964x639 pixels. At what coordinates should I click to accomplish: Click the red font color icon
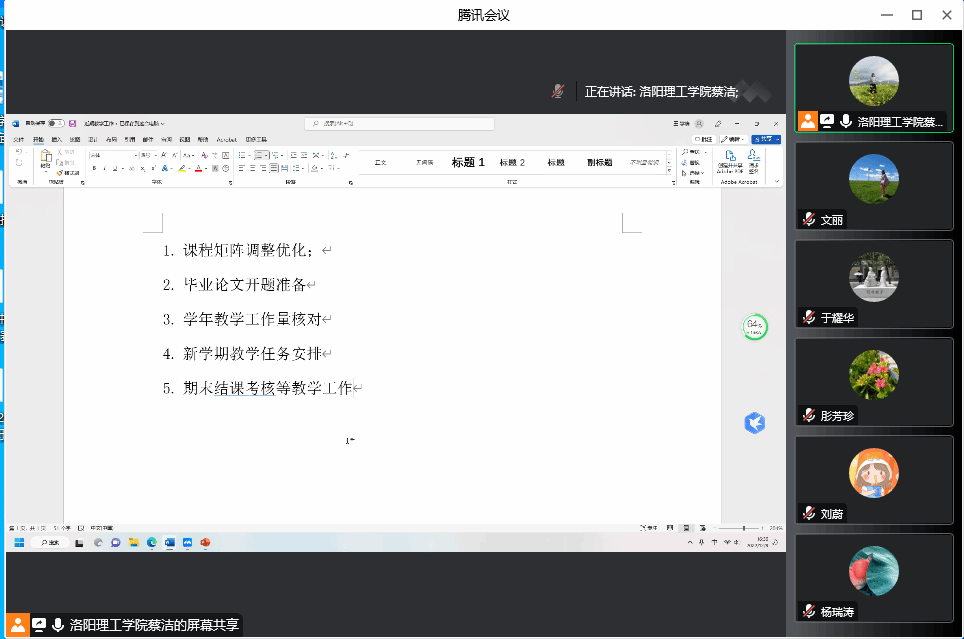tap(199, 169)
